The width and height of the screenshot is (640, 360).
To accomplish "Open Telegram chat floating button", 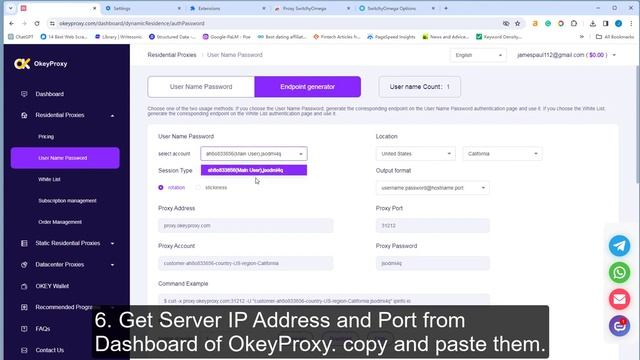I will coord(619,246).
